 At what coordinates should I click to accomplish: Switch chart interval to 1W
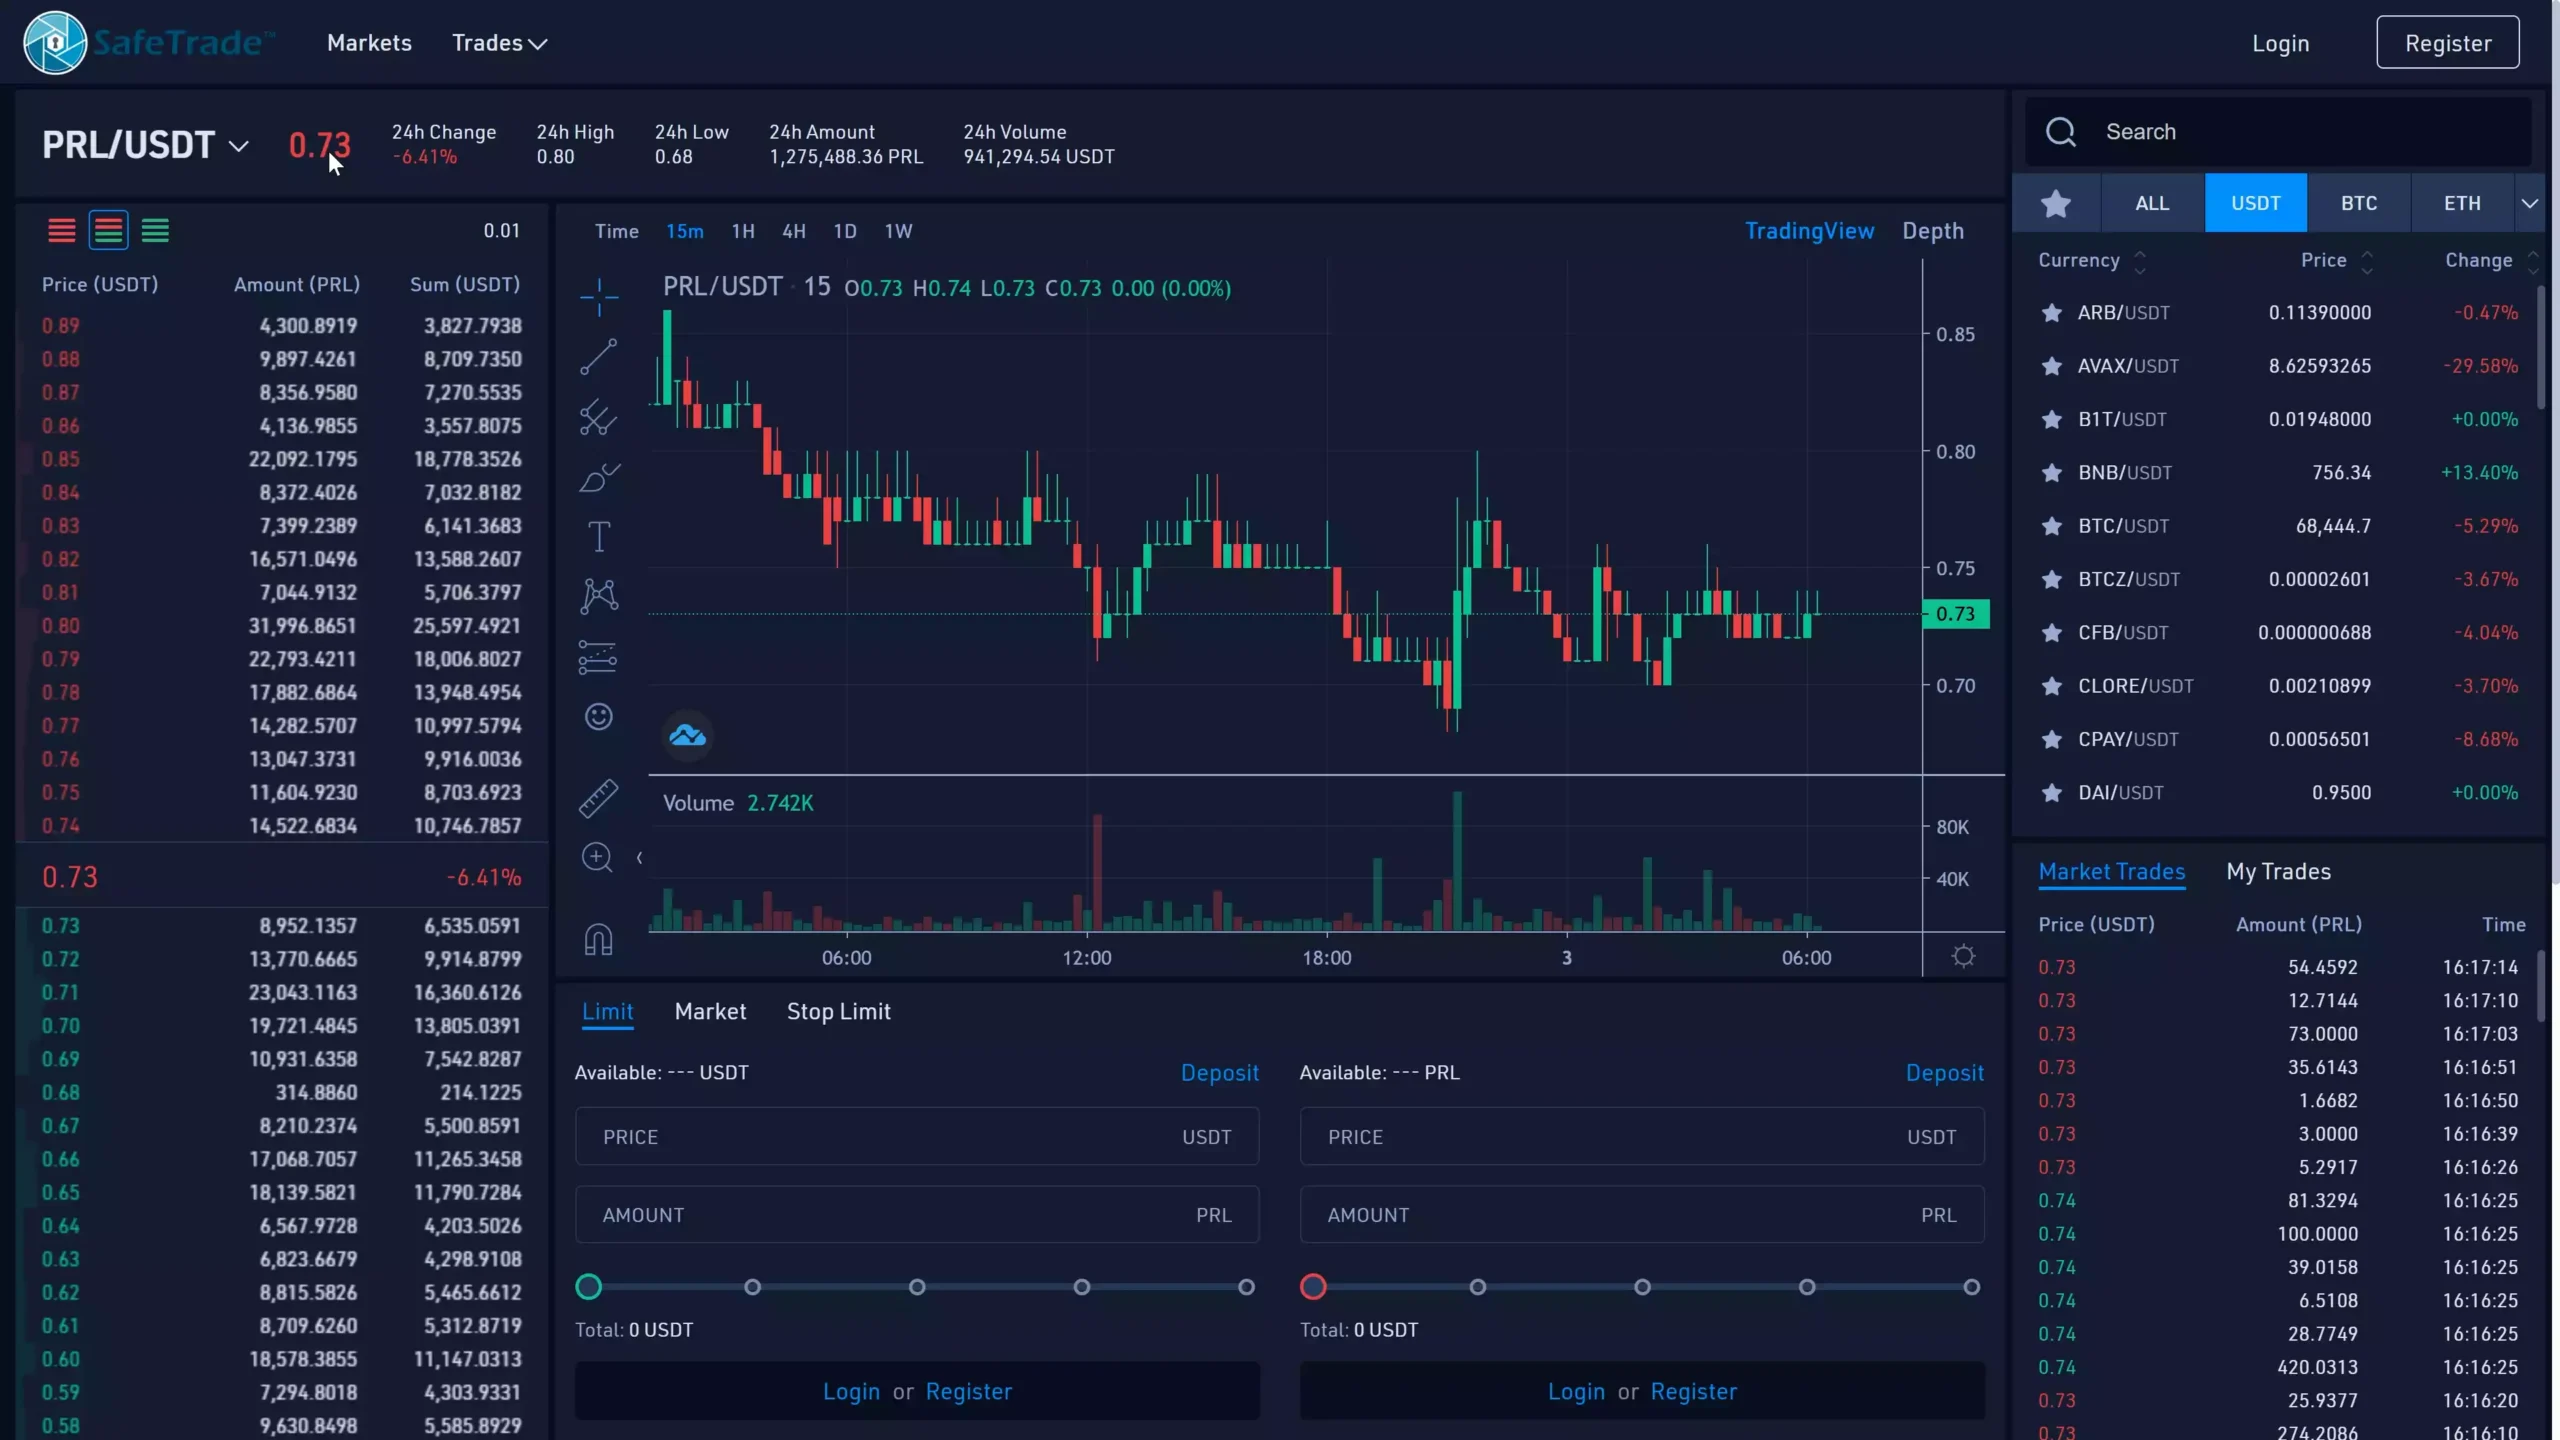point(898,231)
